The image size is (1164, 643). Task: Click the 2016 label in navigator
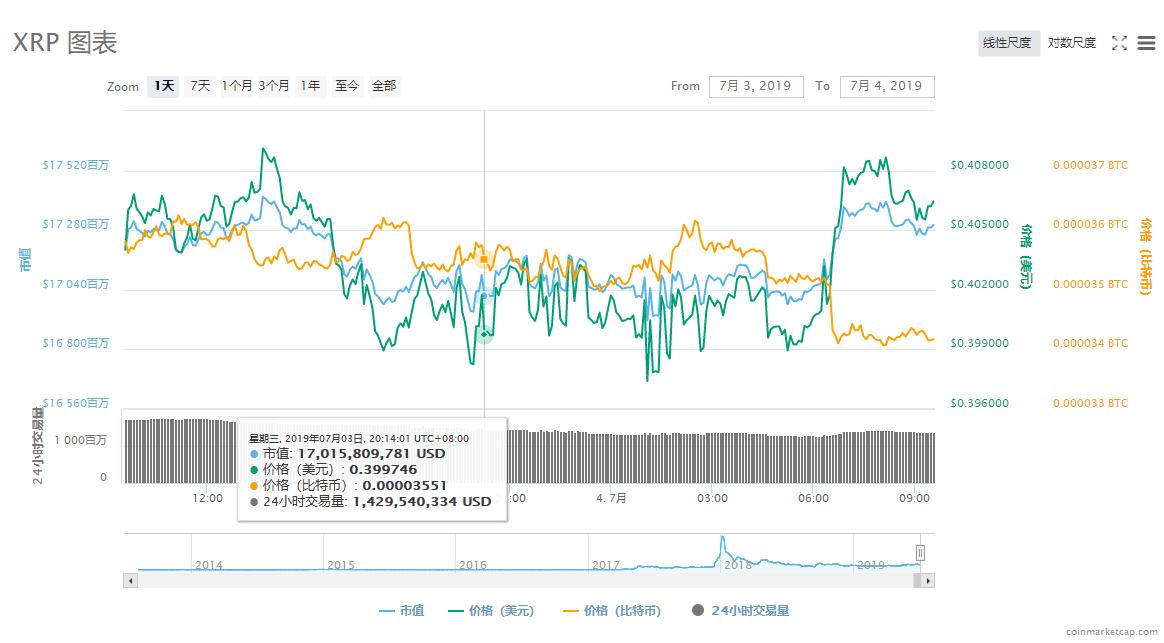(473, 565)
